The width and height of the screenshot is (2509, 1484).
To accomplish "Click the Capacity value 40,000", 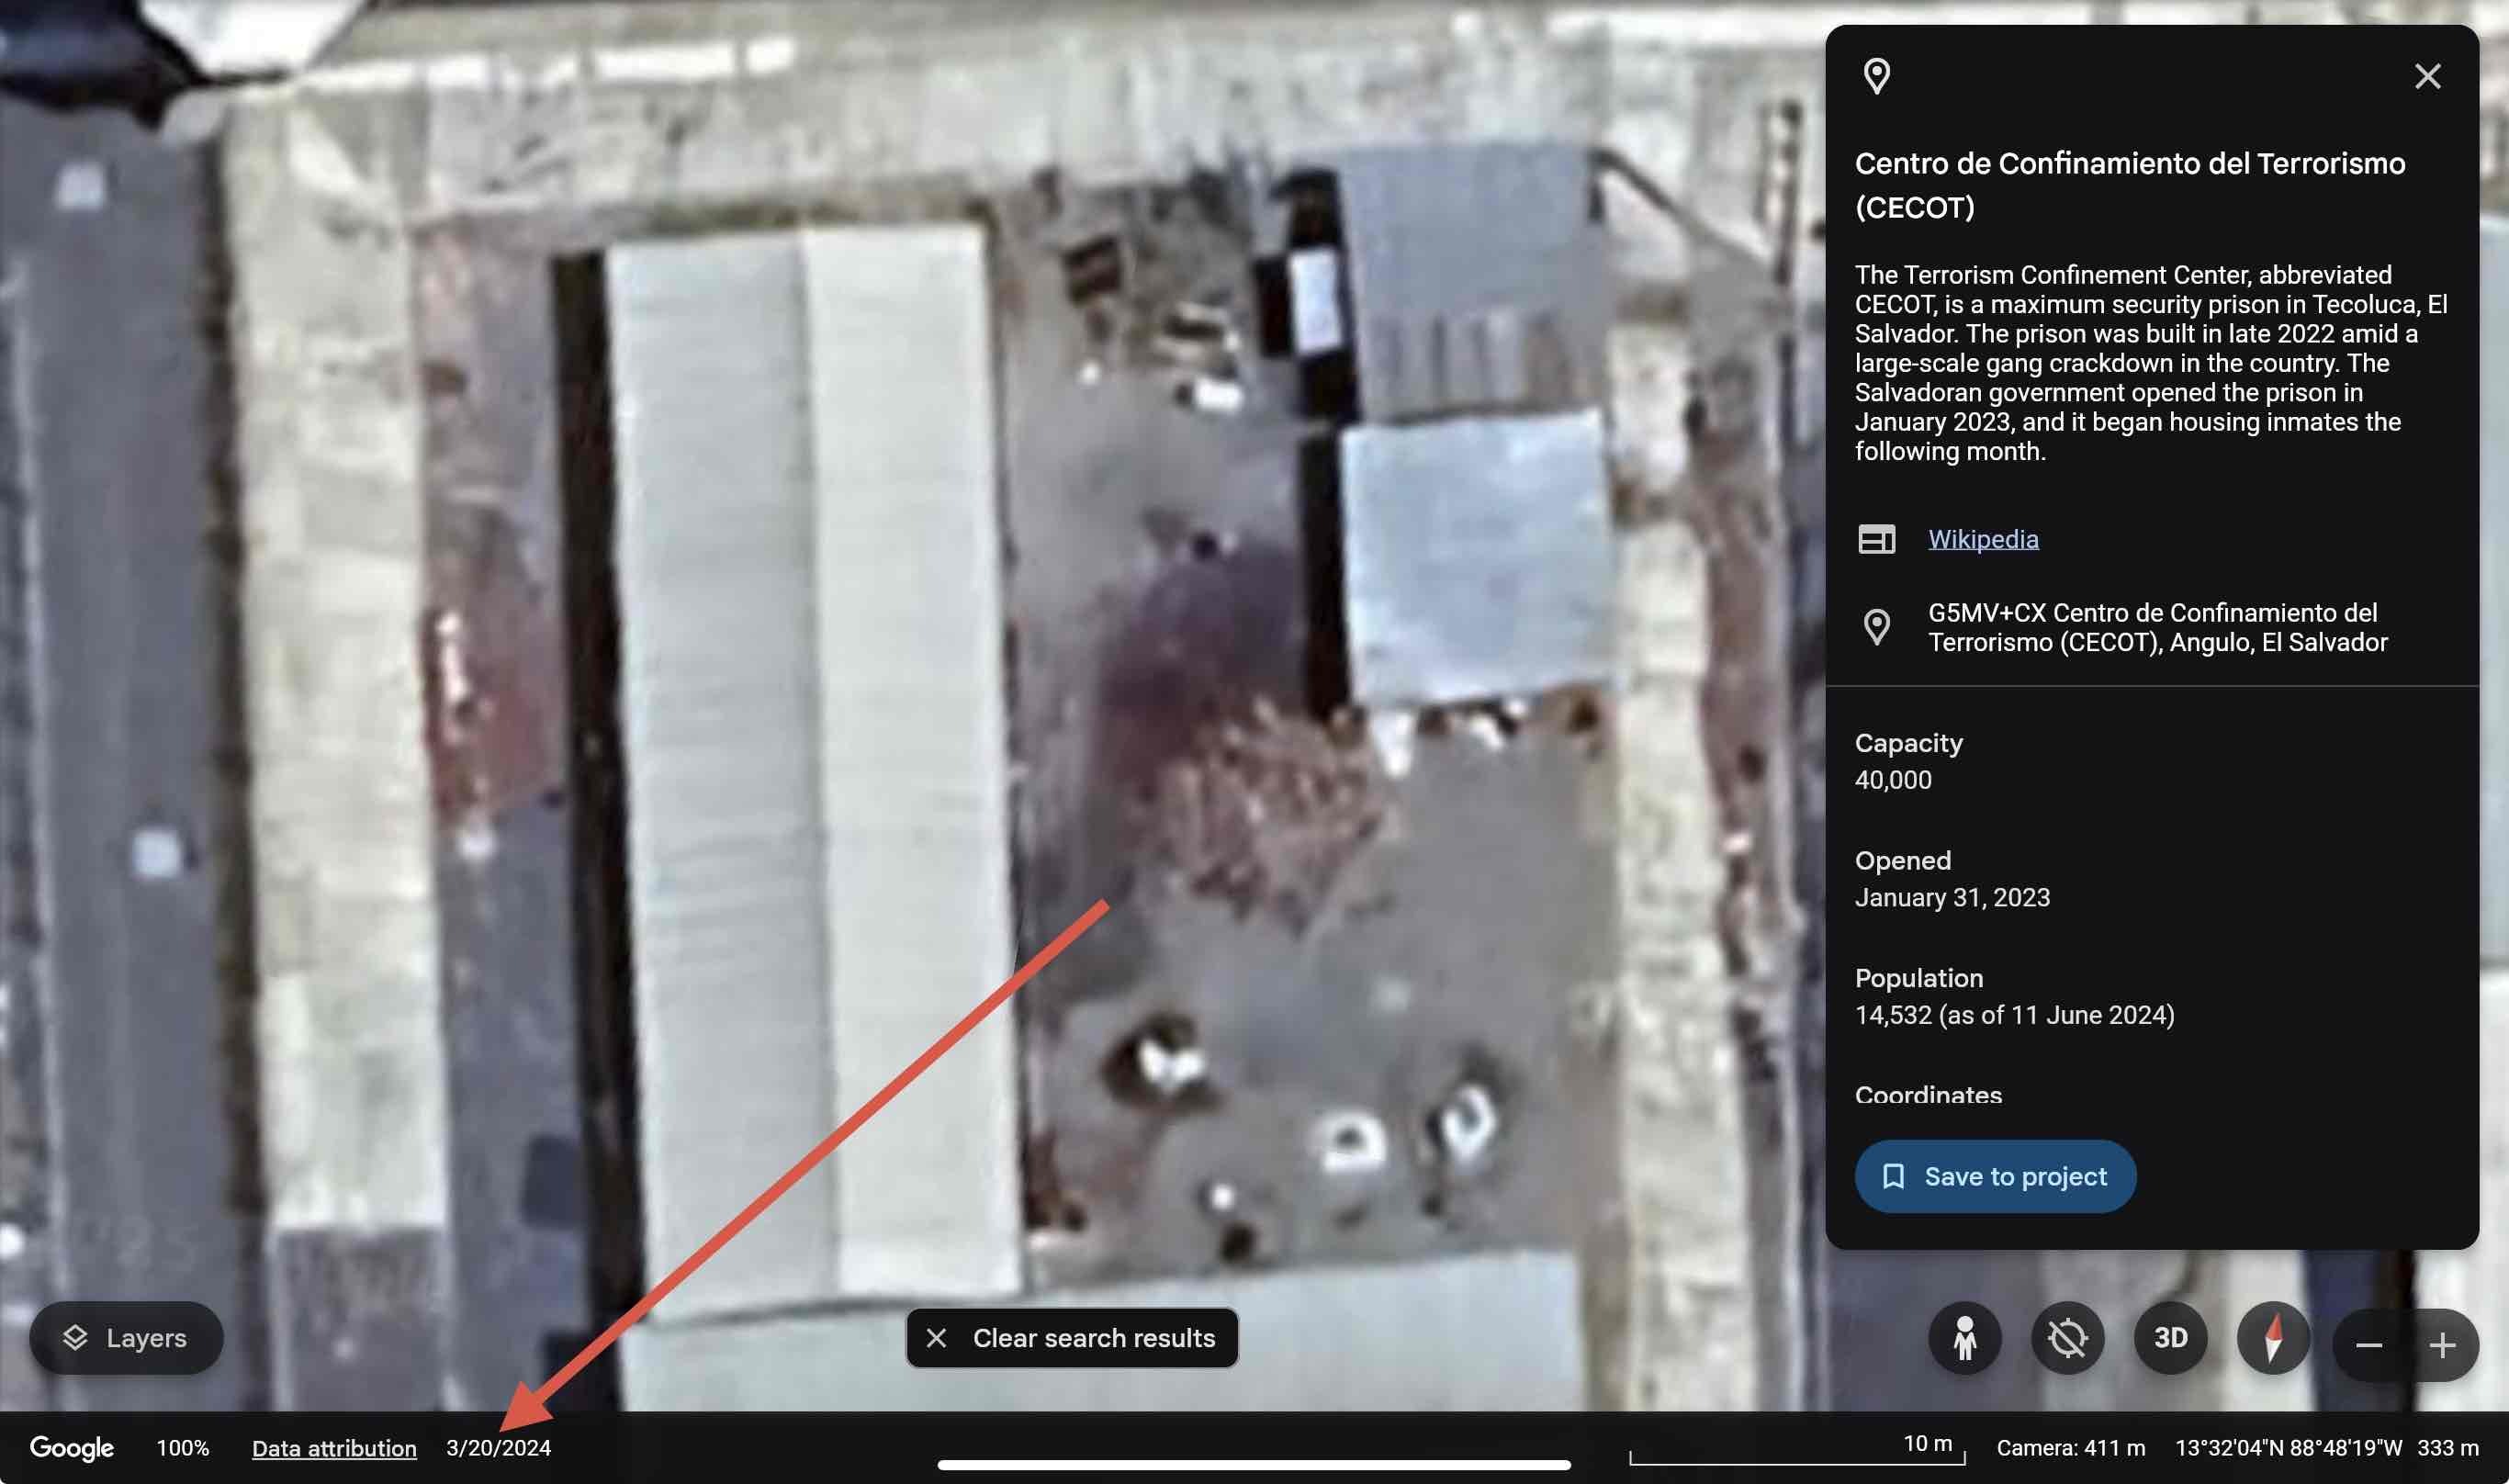I will (1893, 780).
